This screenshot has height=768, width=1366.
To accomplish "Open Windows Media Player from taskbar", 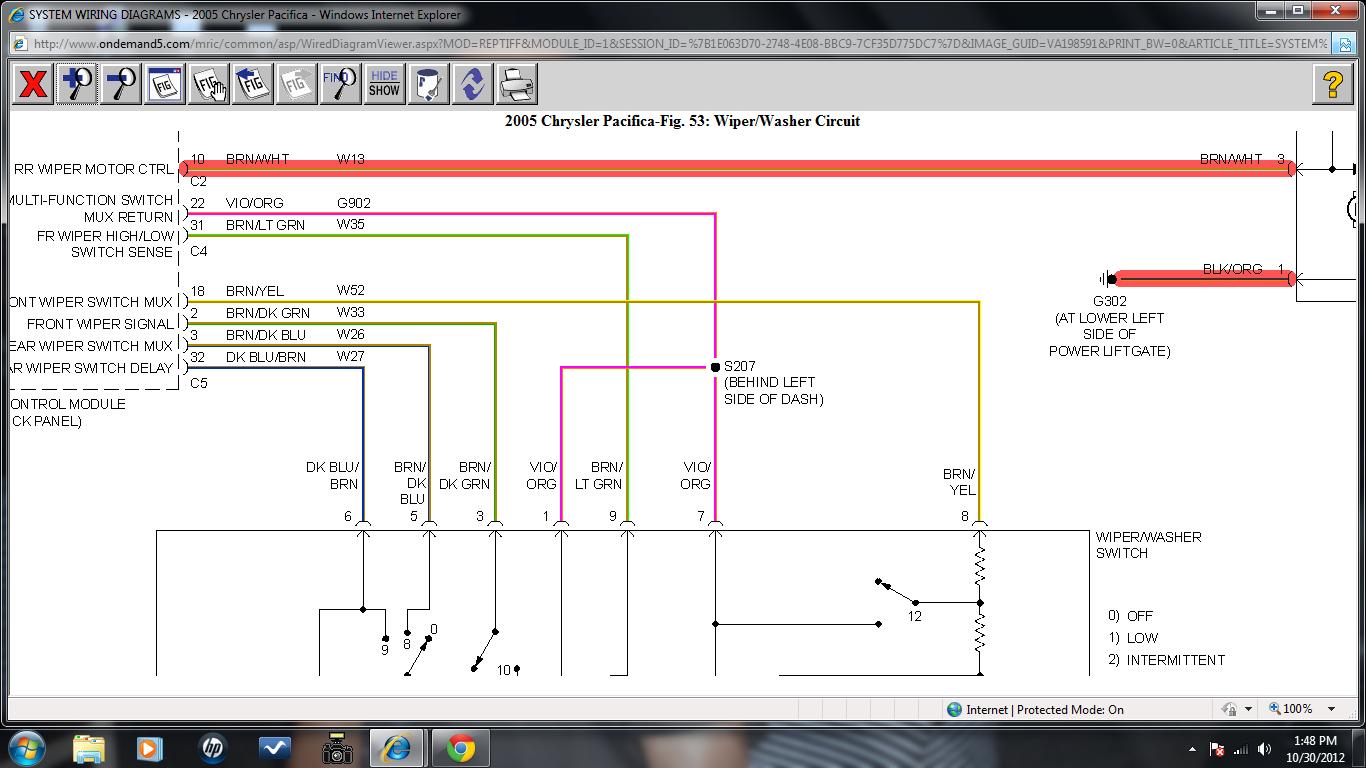I will (149, 748).
